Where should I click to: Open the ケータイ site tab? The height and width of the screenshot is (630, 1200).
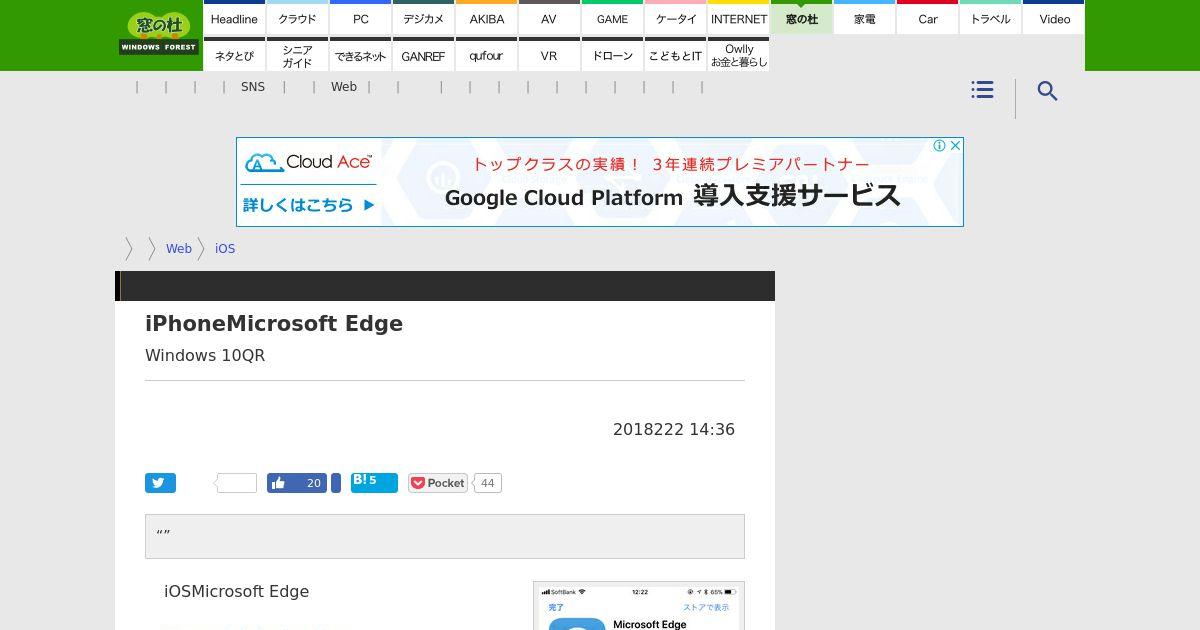click(675, 17)
